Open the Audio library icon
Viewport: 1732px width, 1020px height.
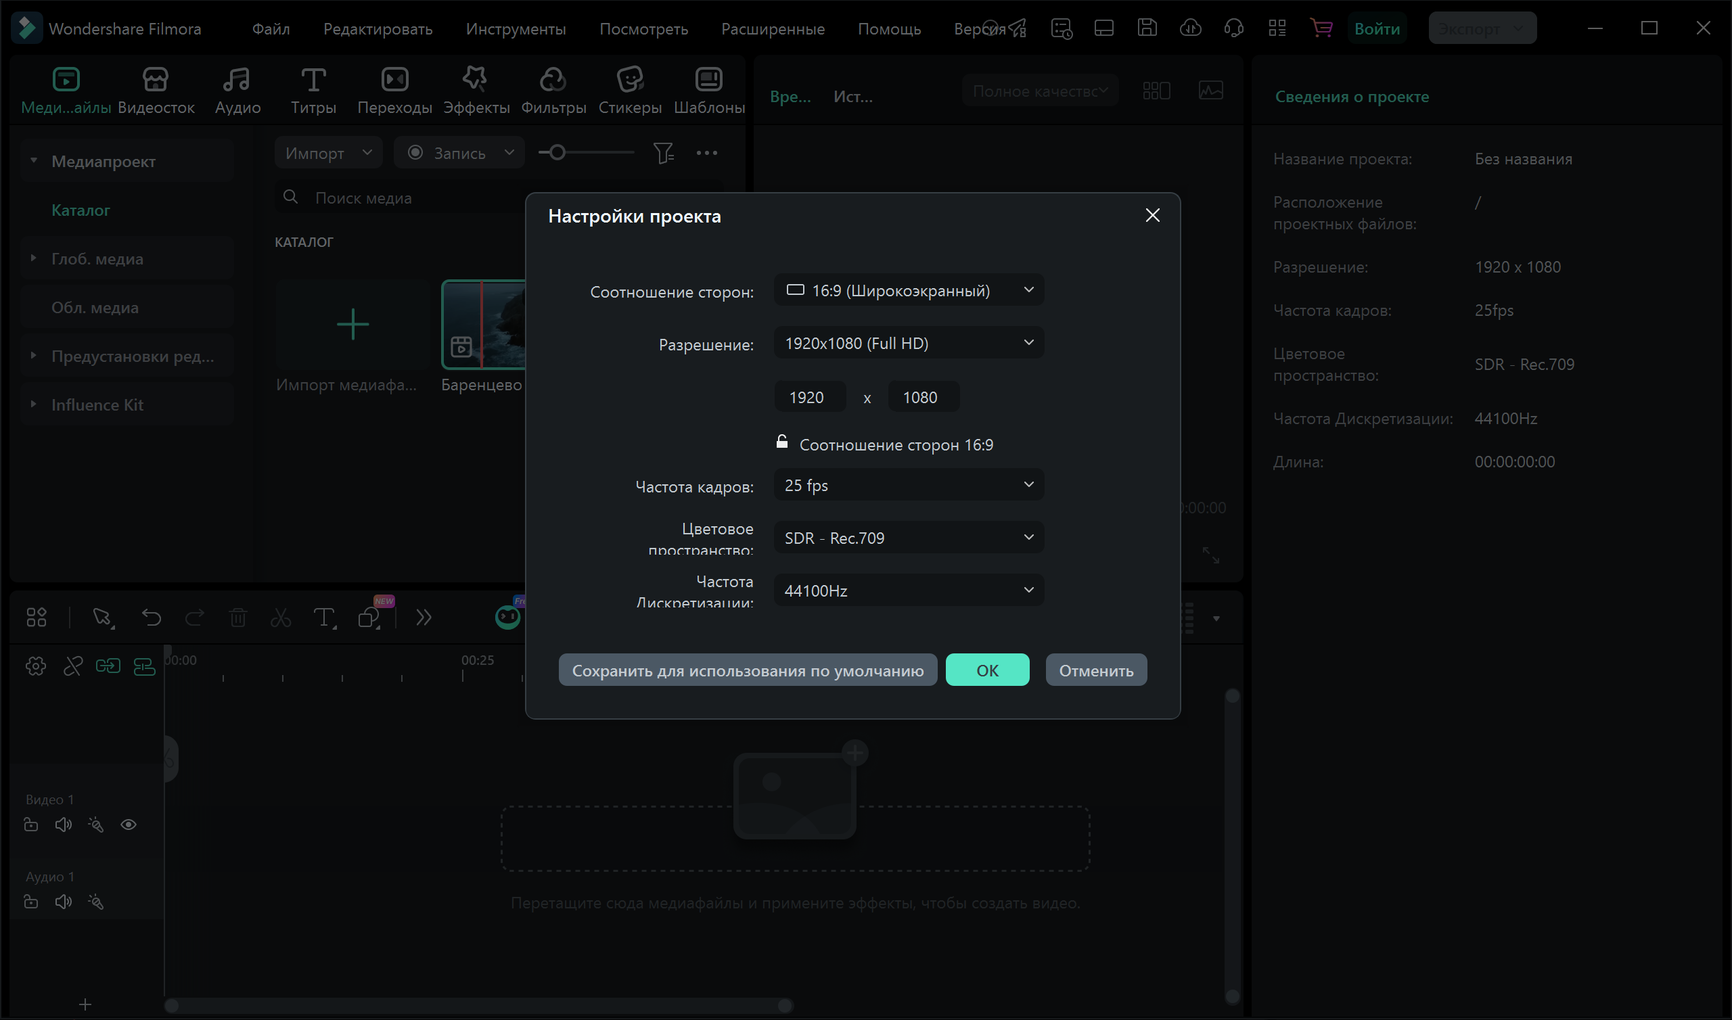pos(237,80)
